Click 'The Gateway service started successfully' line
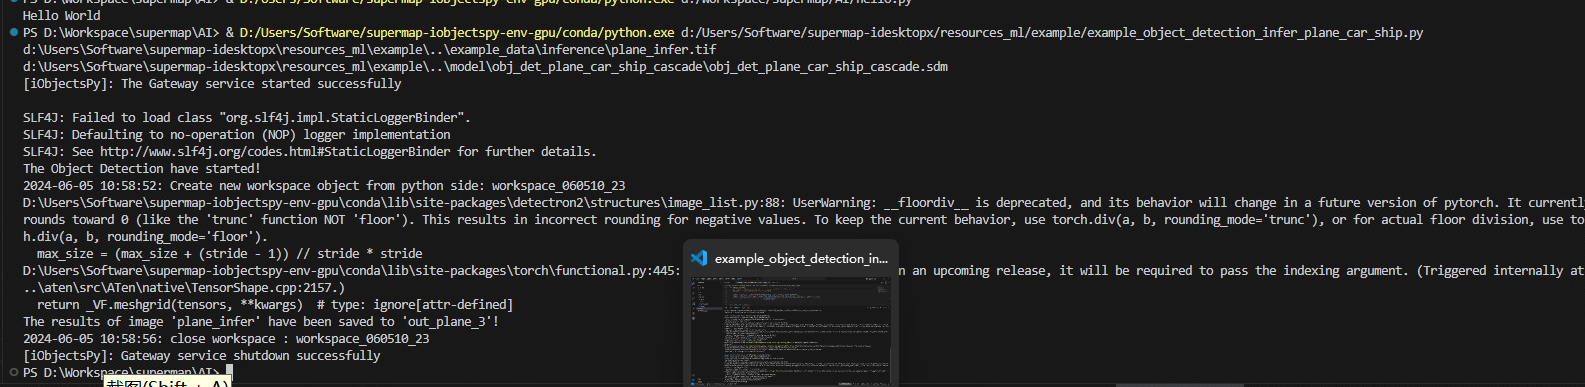The image size is (1585, 387). (212, 84)
